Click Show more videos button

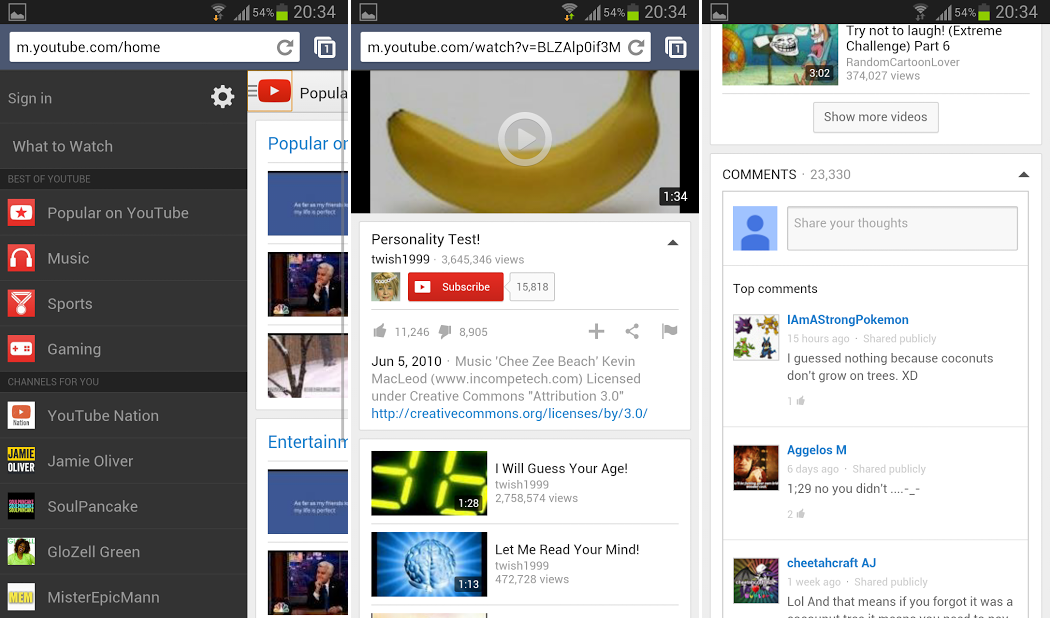pos(875,117)
